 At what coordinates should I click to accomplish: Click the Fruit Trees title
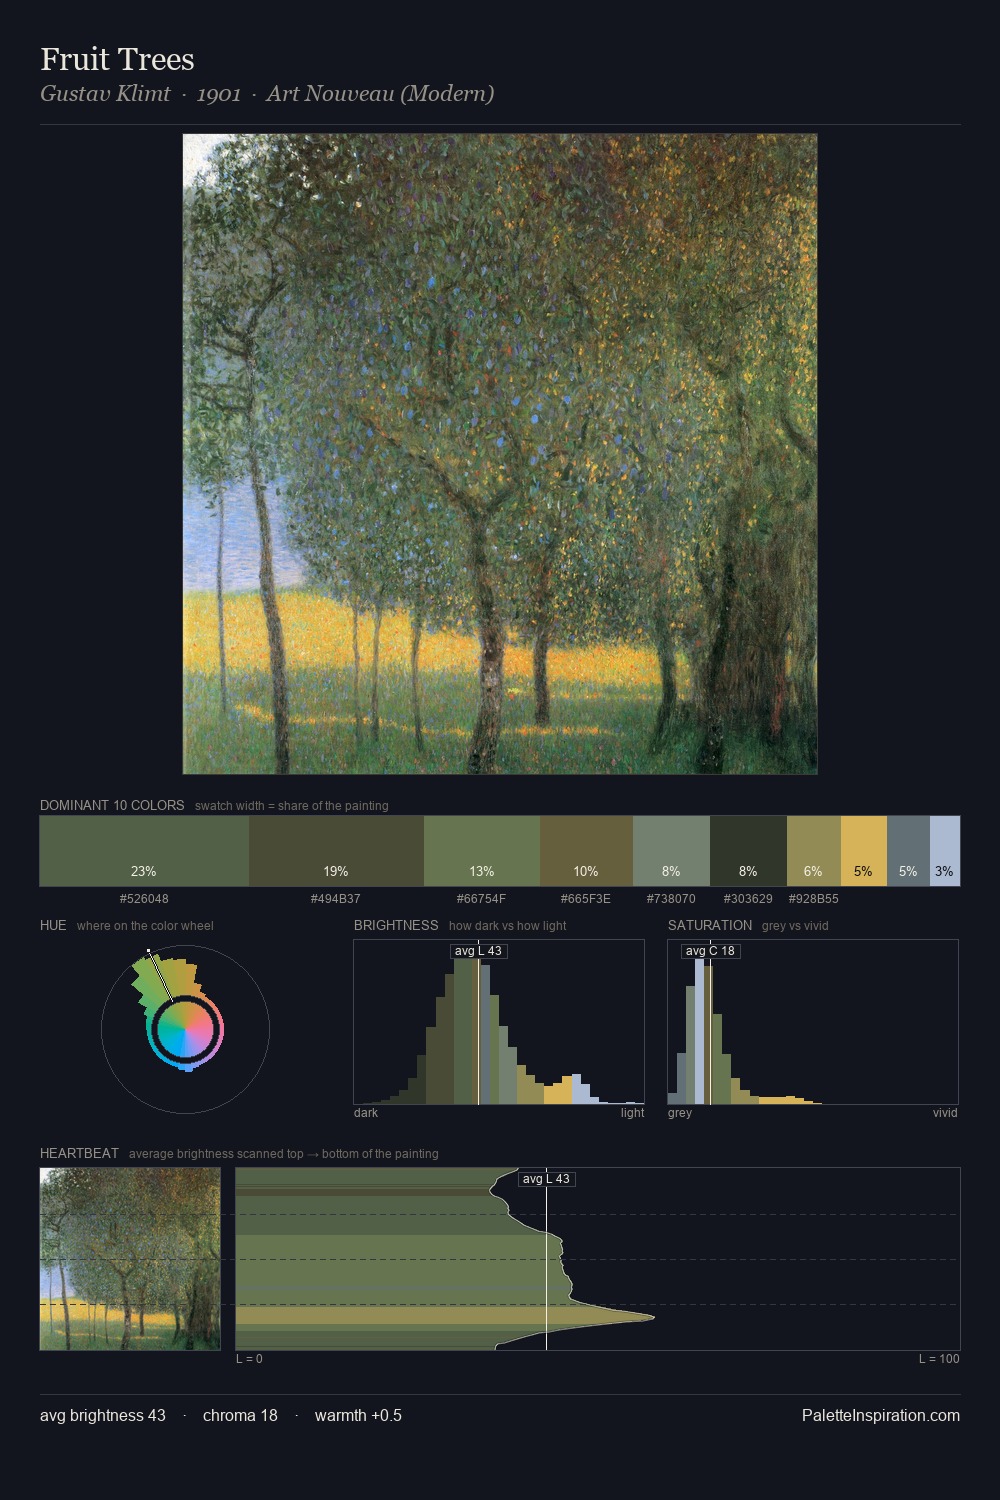117,59
